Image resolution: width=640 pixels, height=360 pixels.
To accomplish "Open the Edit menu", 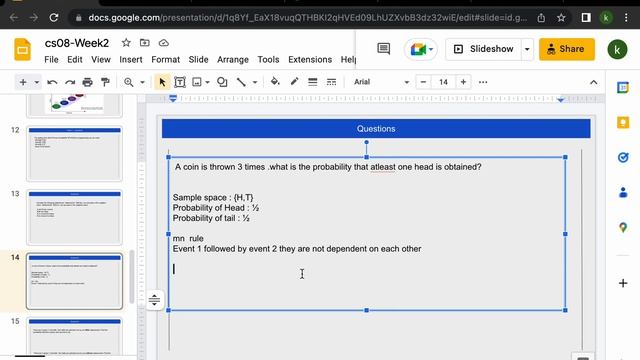I will 75,60.
